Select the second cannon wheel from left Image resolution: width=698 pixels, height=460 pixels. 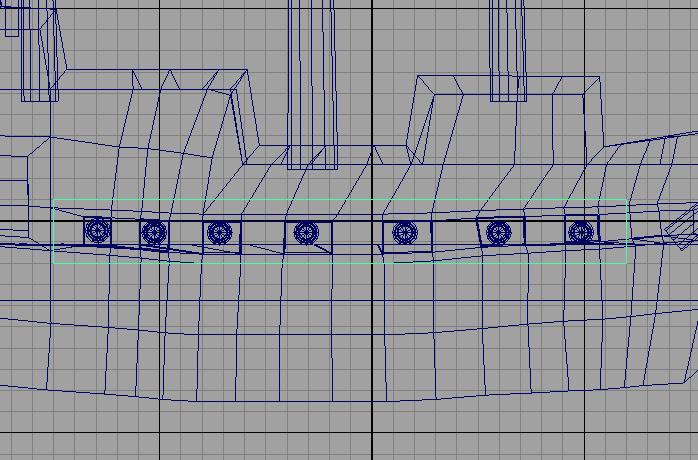click(x=154, y=232)
